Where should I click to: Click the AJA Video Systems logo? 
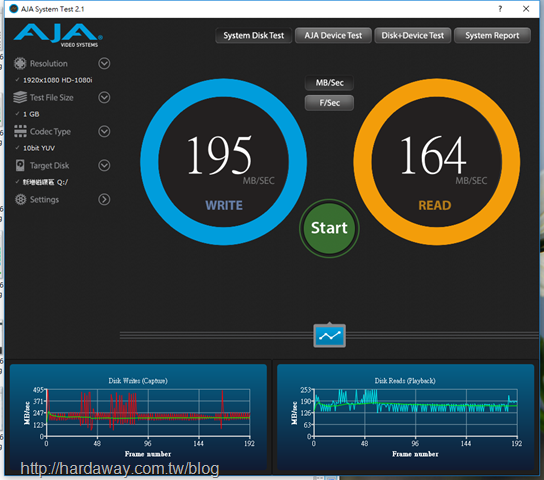pyautogui.click(x=58, y=35)
